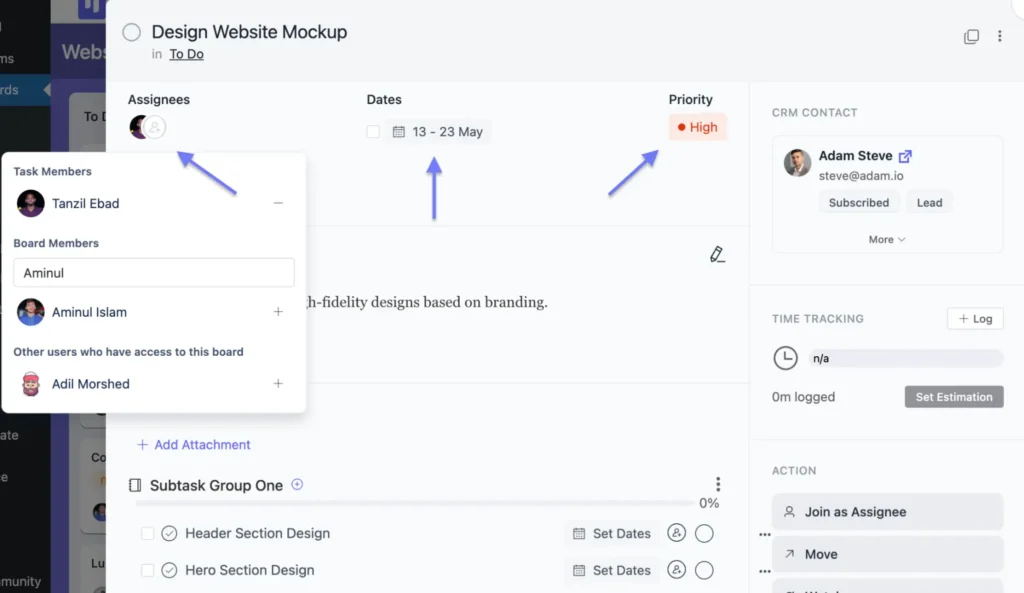Open Subtask Group One three-dot menu
The height and width of the screenshot is (593, 1024).
pos(717,484)
